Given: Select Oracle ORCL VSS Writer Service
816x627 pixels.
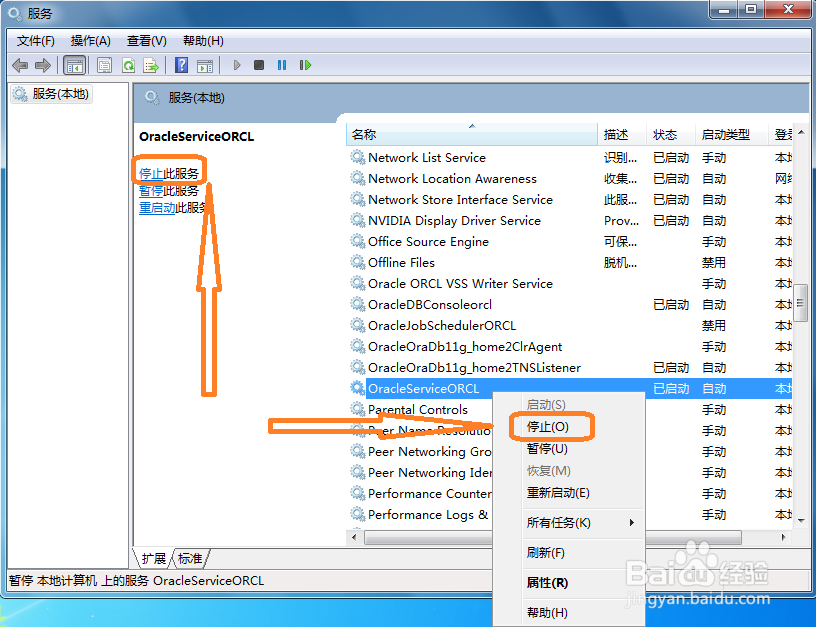Looking at the screenshot, I should tap(570, 283).
